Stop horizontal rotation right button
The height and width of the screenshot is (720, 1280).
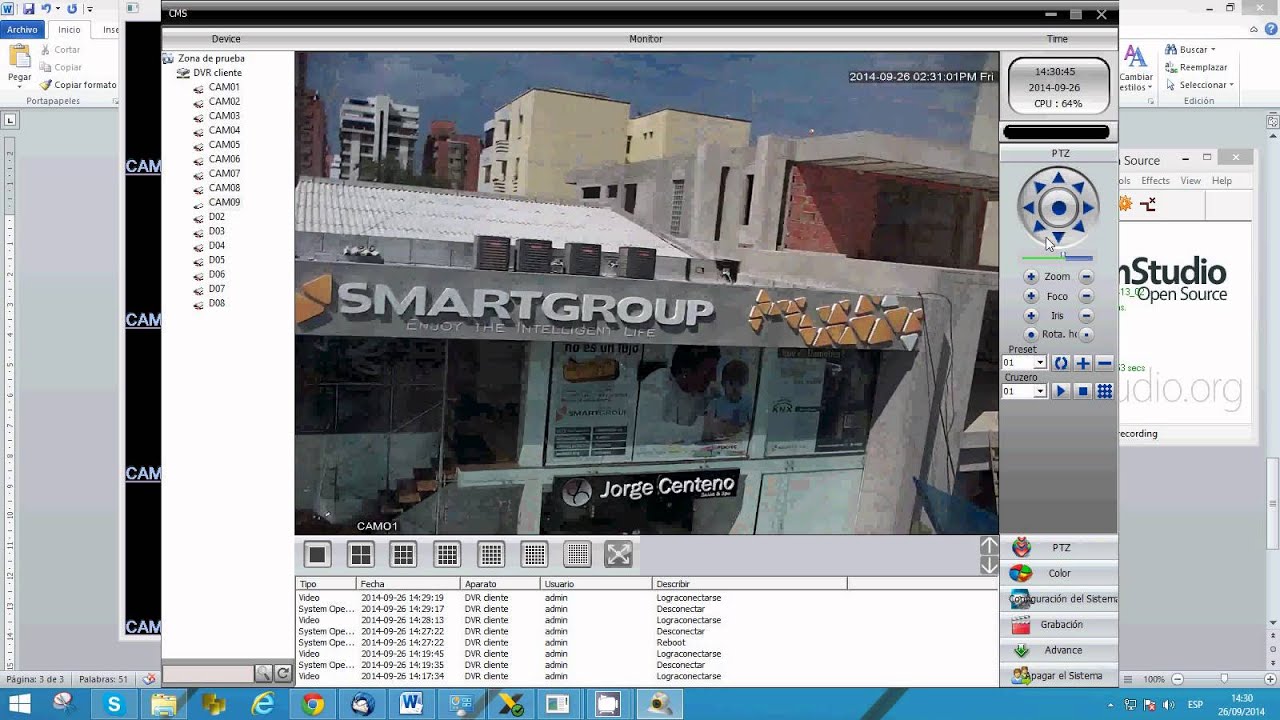1086,334
